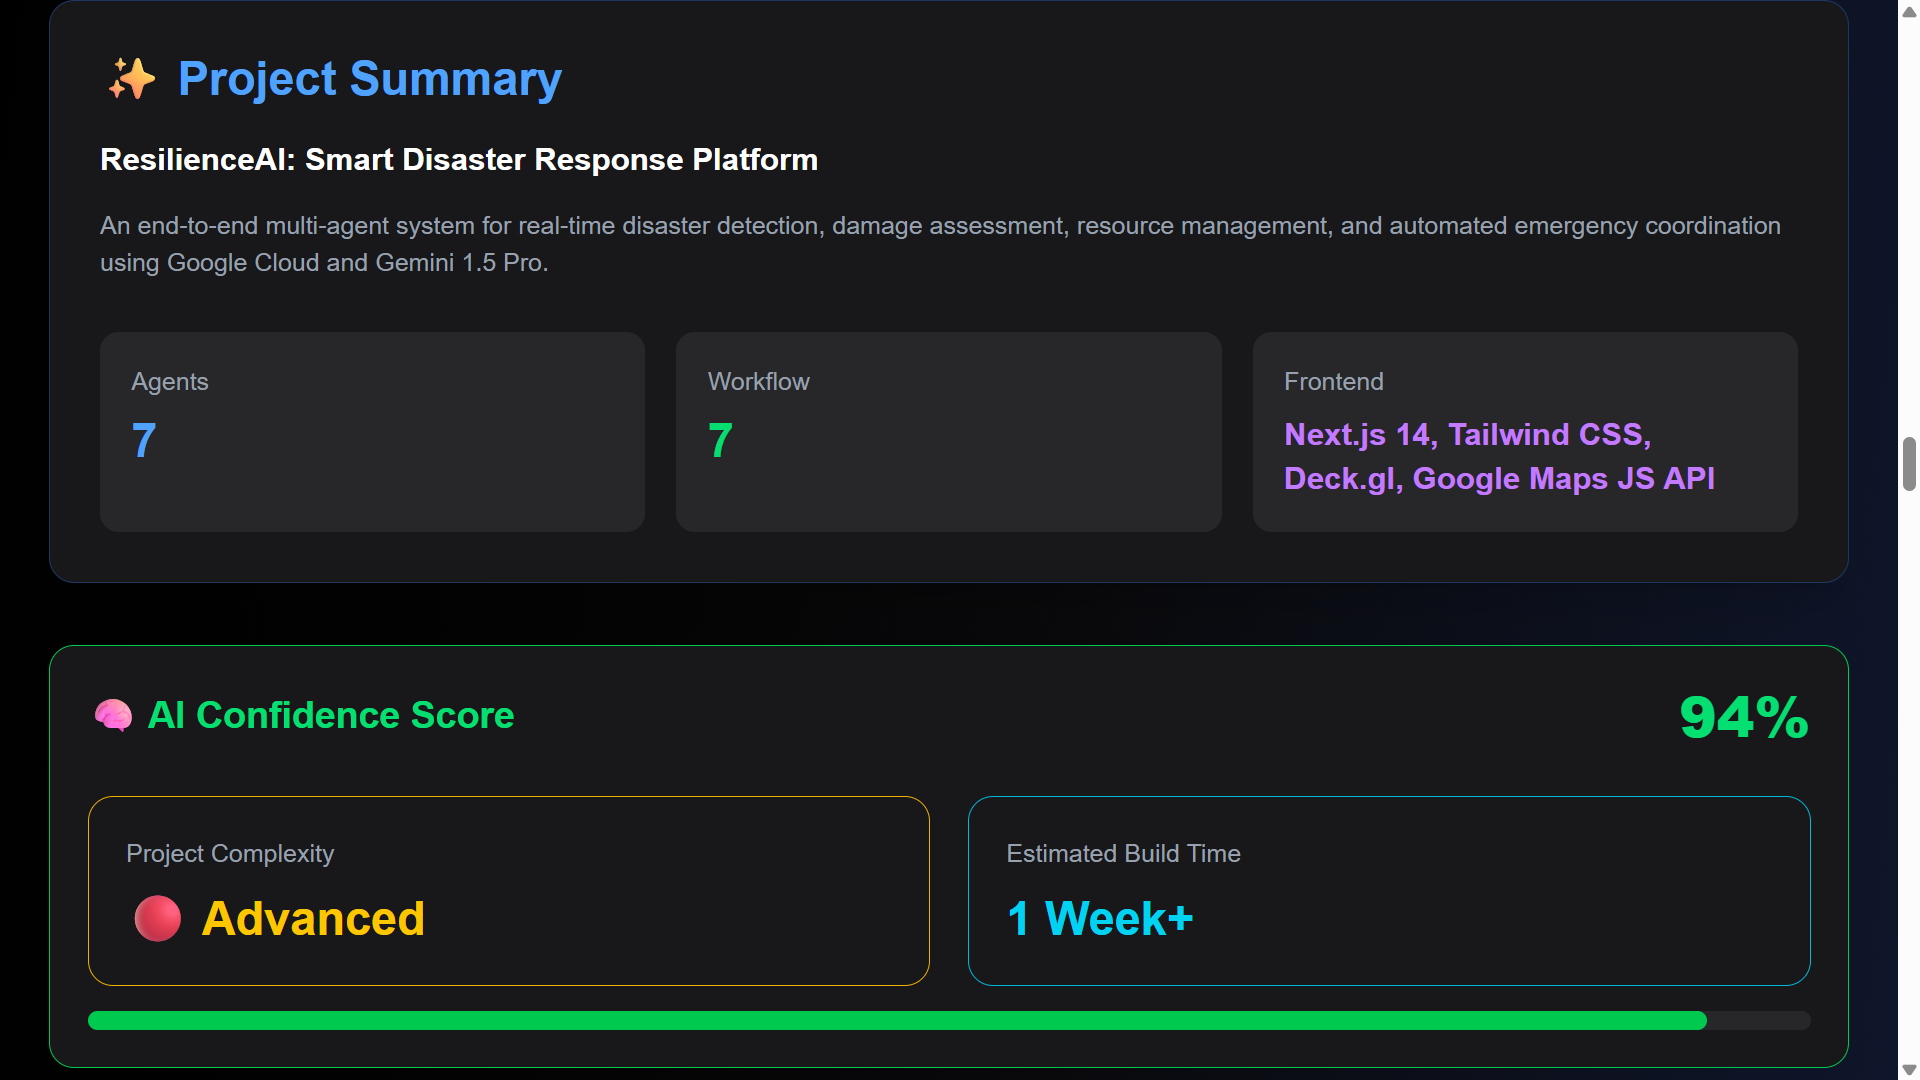Viewport: 1920px width, 1080px height.
Task: Click the 1 Week+ build time value
Action: (1100, 919)
